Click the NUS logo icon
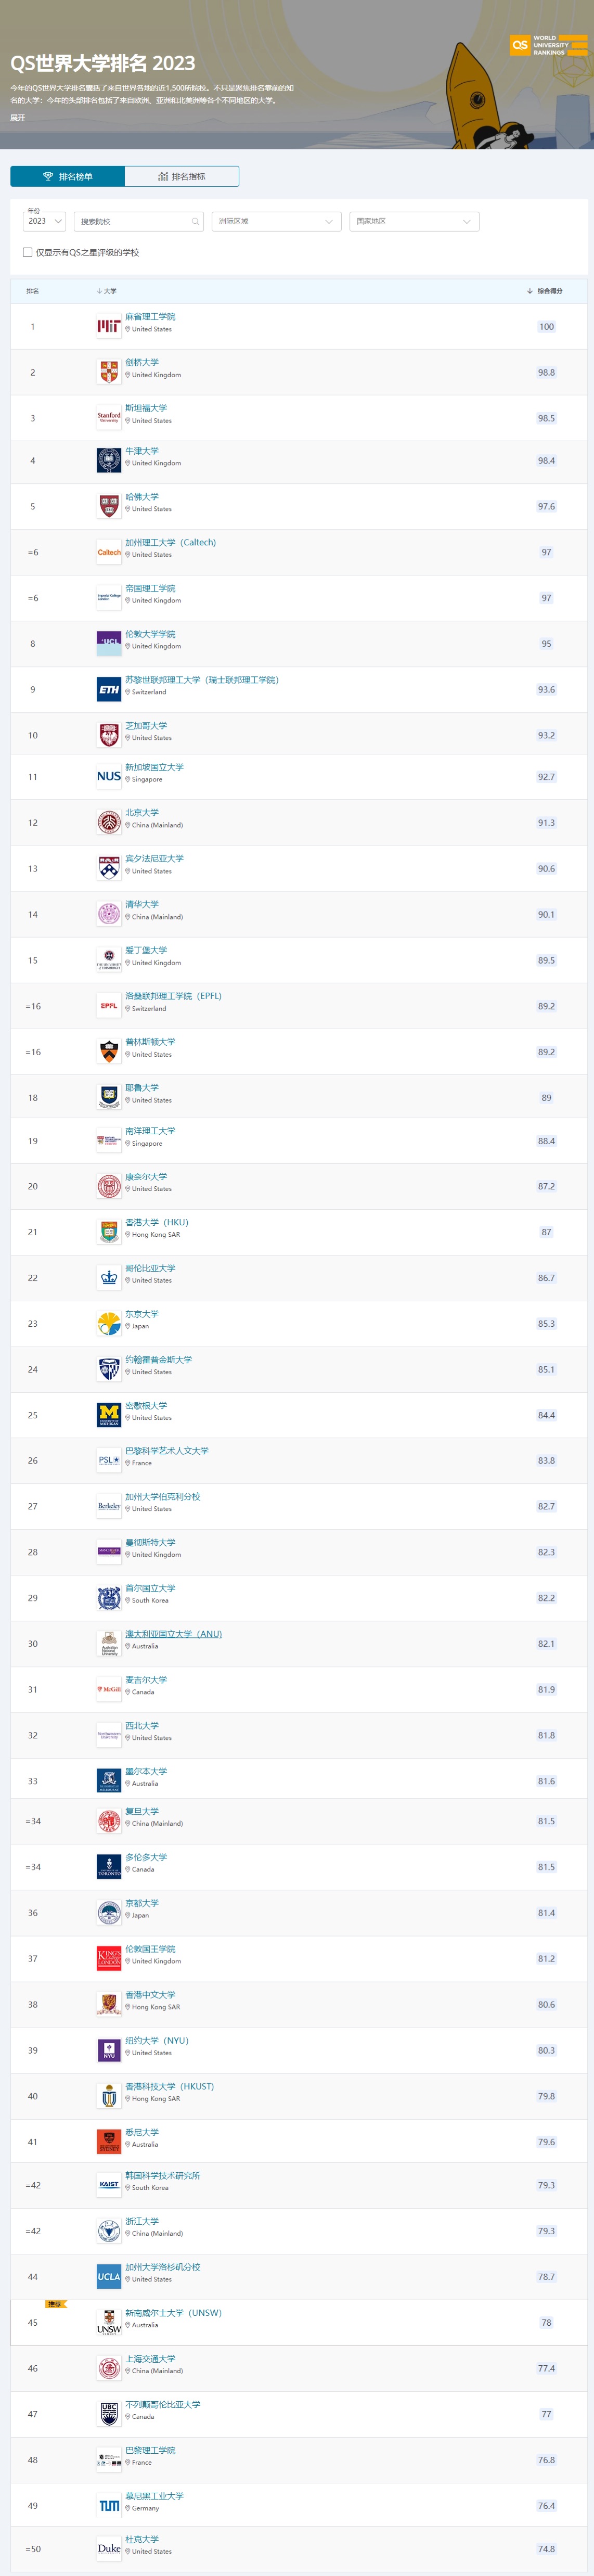 click(x=108, y=775)
